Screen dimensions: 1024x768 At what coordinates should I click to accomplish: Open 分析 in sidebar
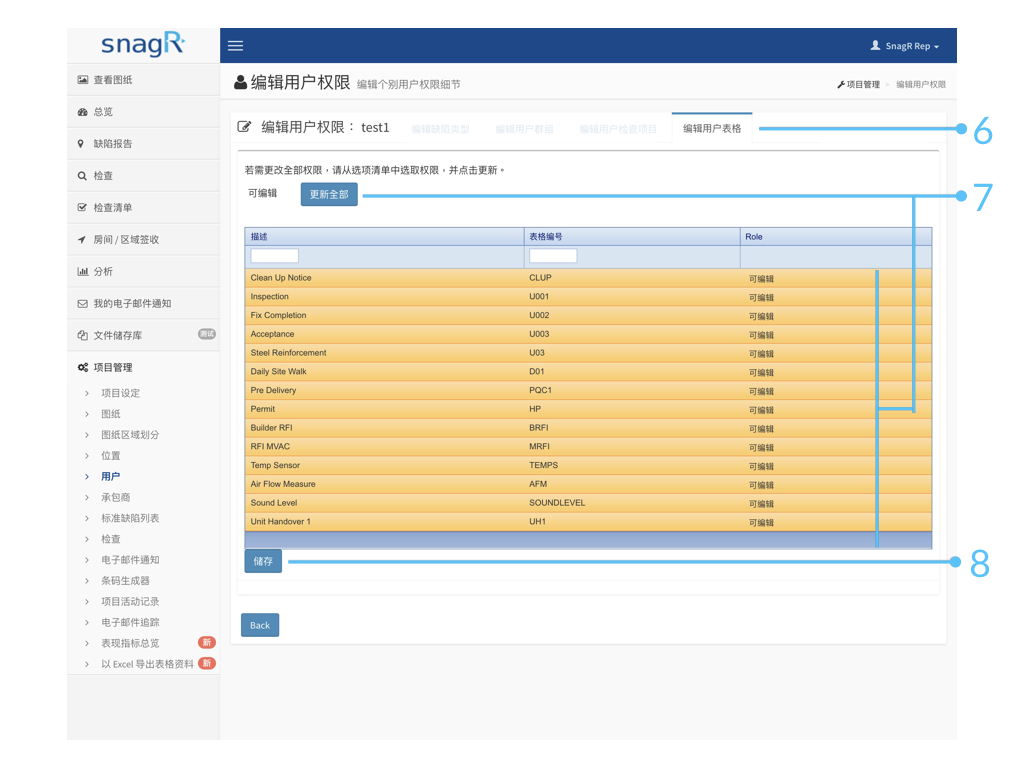tap(143, 272)
